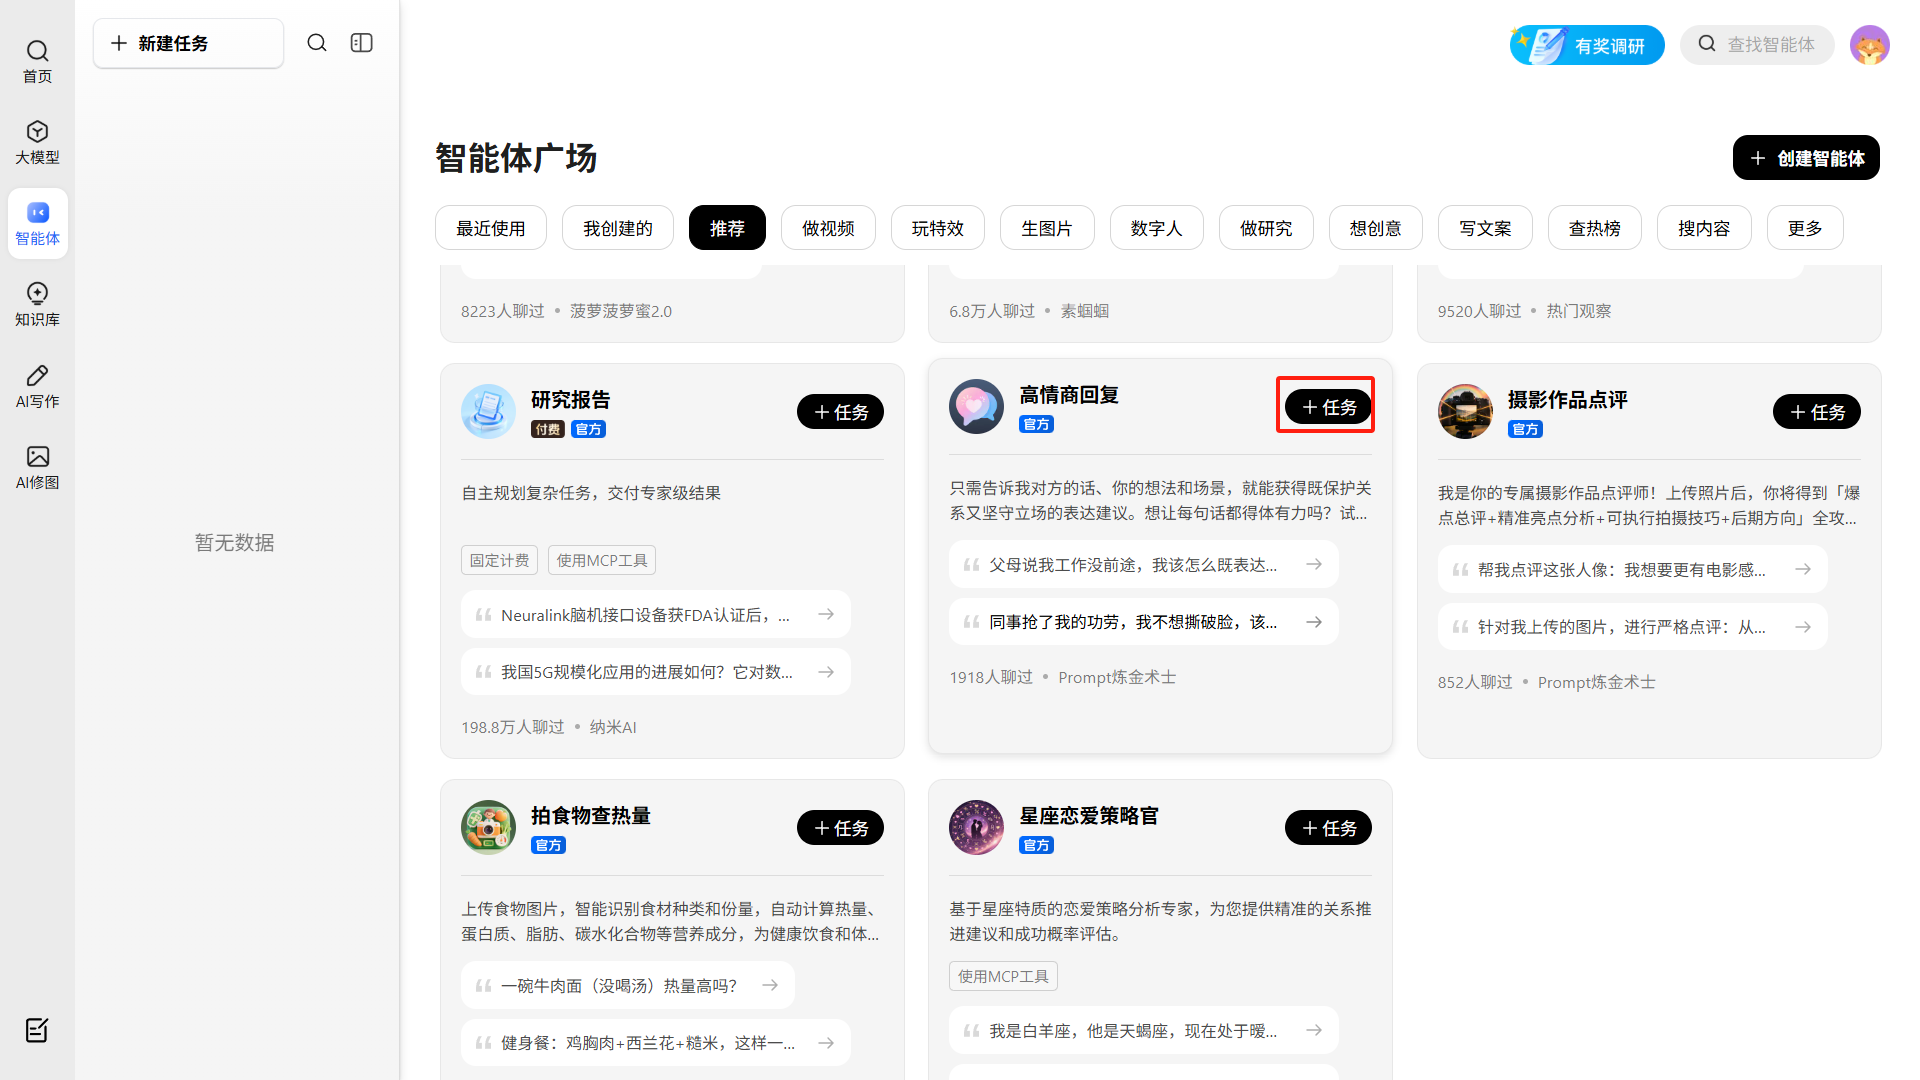Expand the 更多 category tab
The height and width of the screenshot is (1080, 1920).
click(1804, 228)
